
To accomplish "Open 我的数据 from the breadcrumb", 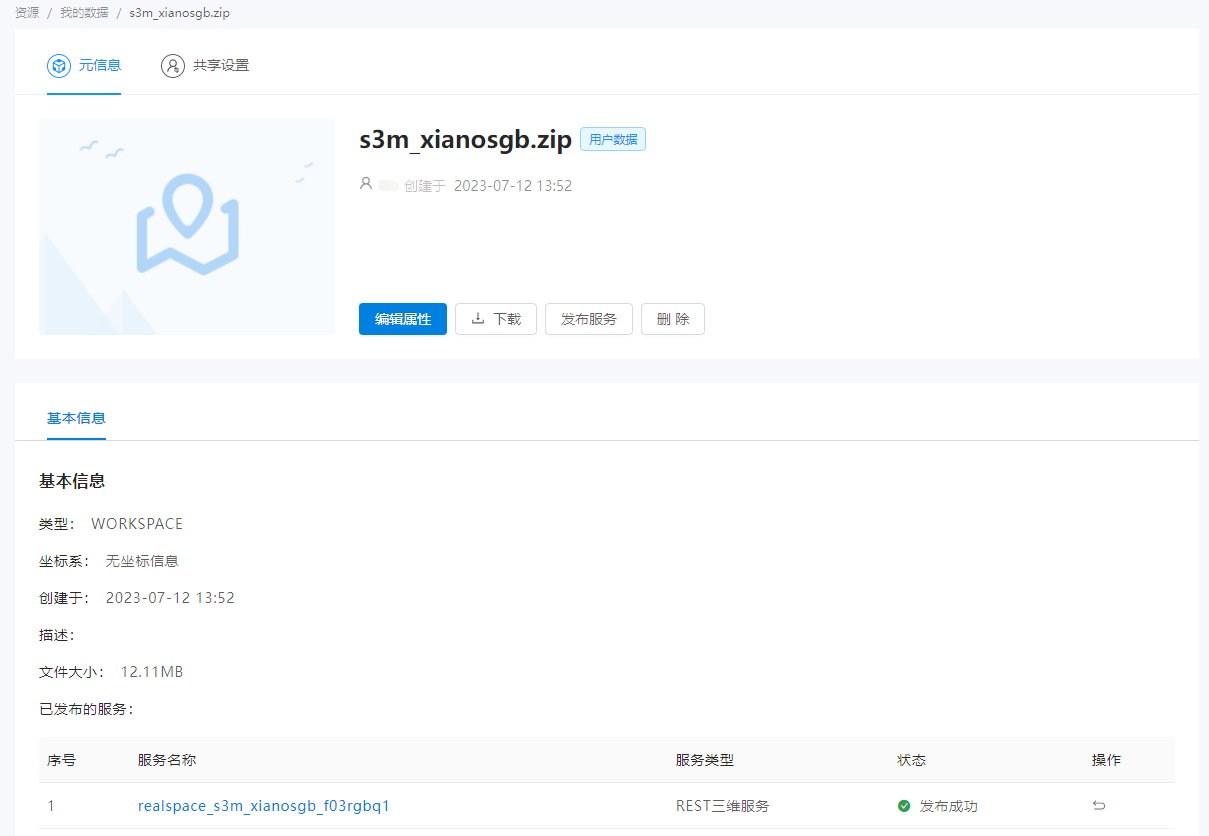I will click(84, 13).
